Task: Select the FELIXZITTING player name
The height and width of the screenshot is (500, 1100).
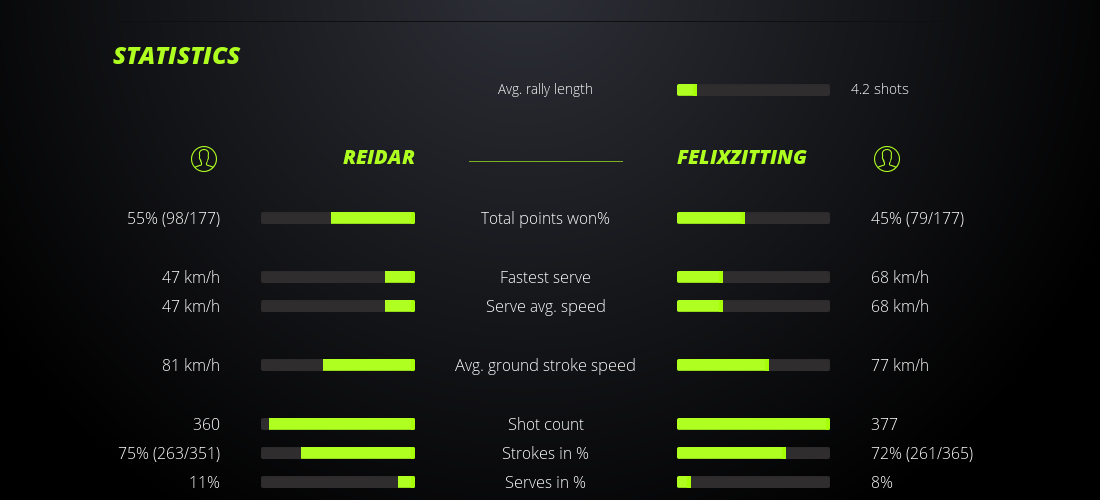Action: tap(742, 157)
